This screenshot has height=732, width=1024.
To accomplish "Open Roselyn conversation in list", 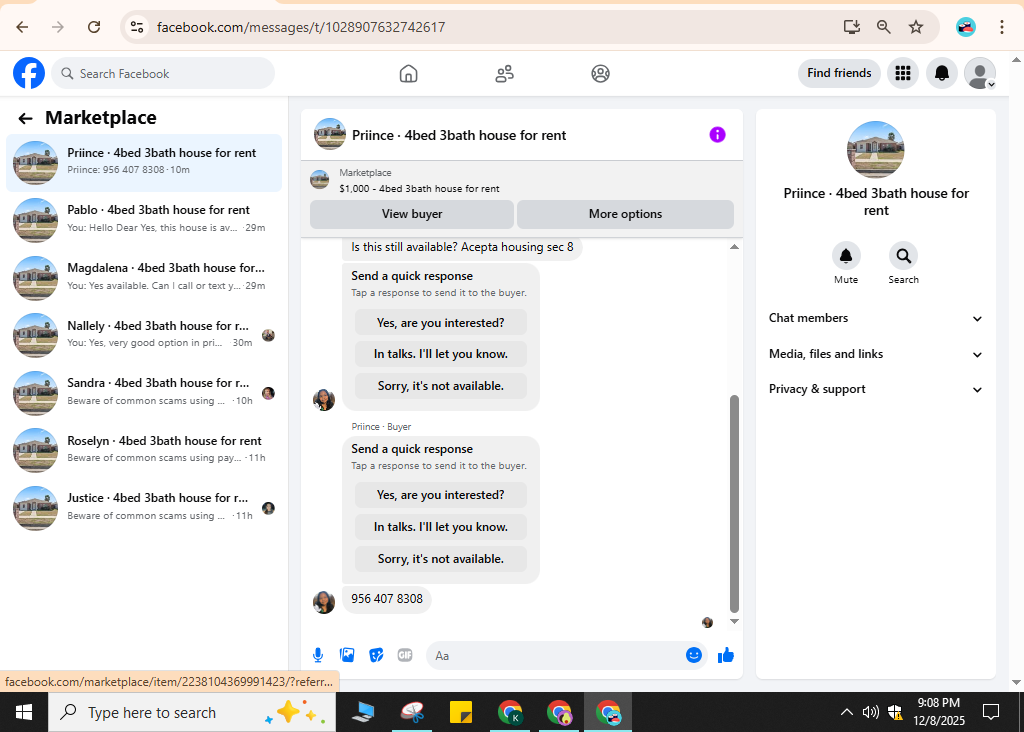I will coord(144,450).
